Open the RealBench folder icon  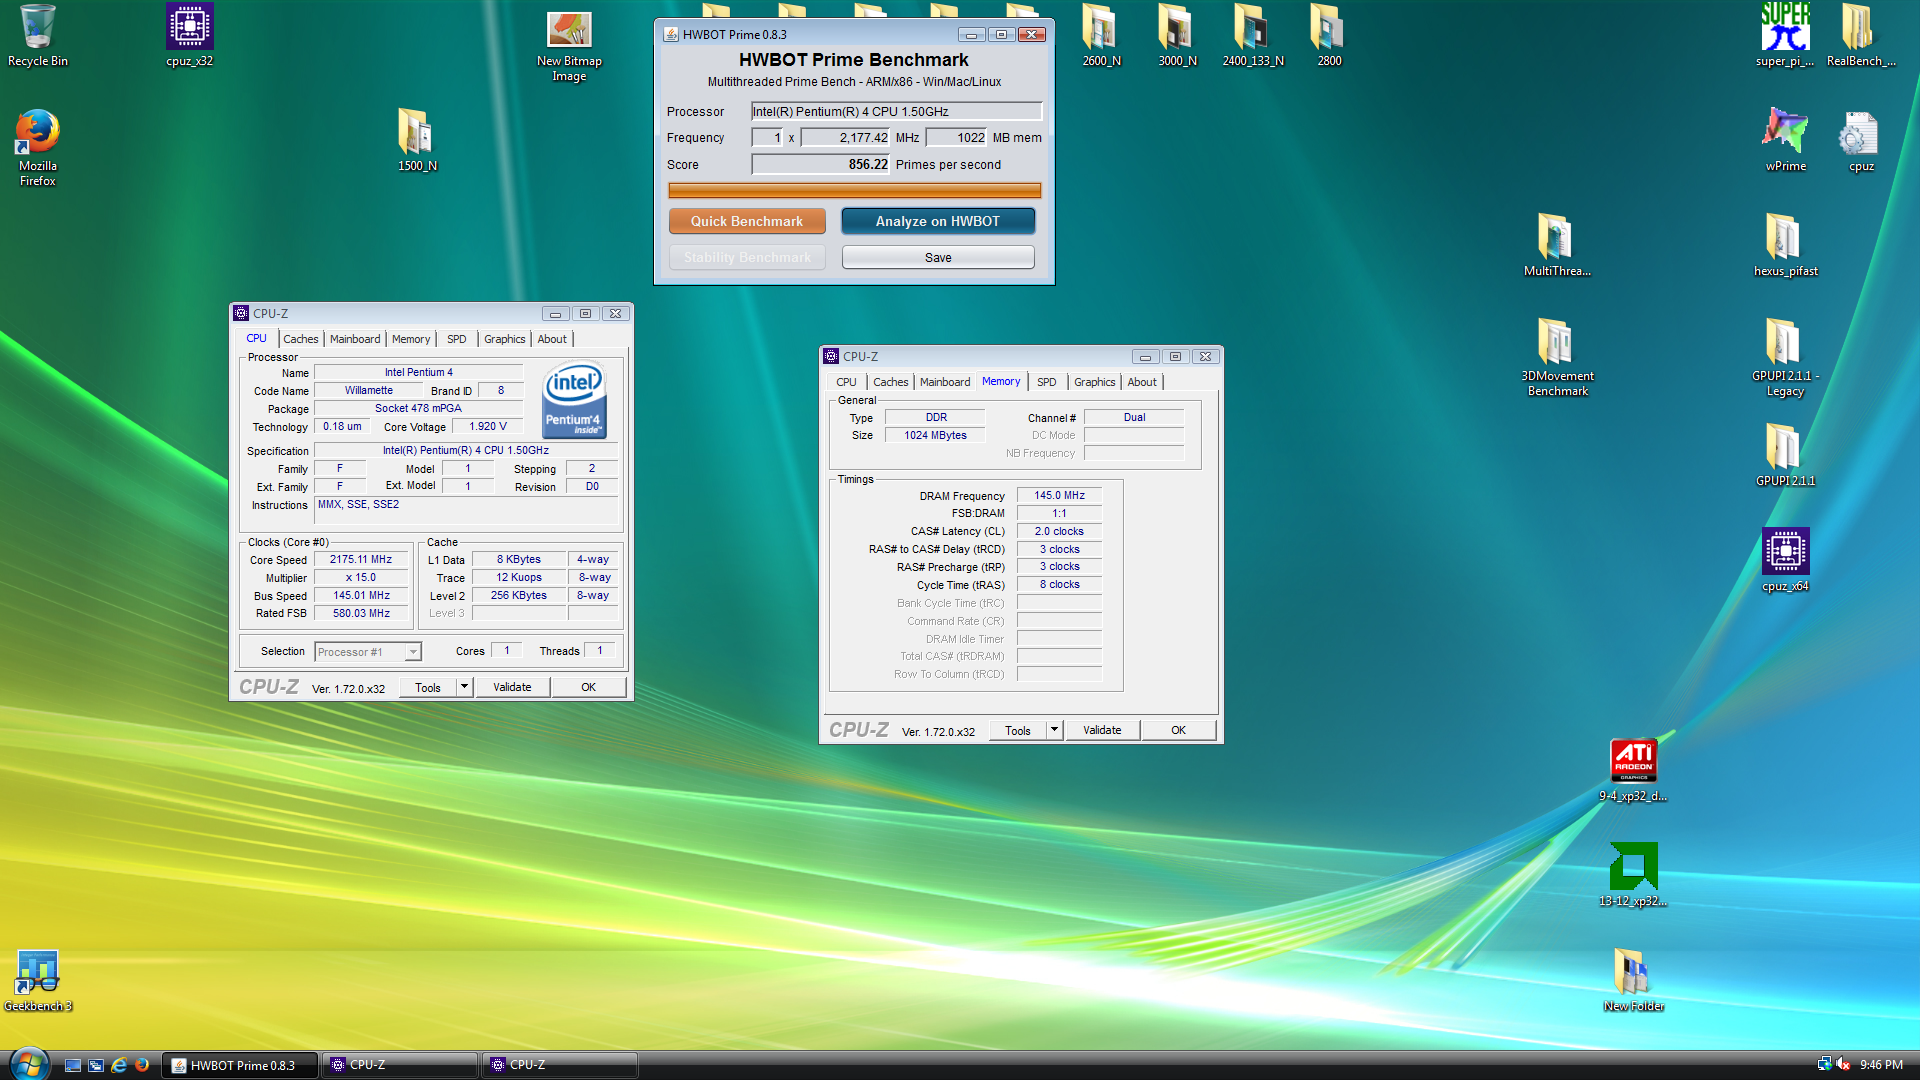(1861, 35)
